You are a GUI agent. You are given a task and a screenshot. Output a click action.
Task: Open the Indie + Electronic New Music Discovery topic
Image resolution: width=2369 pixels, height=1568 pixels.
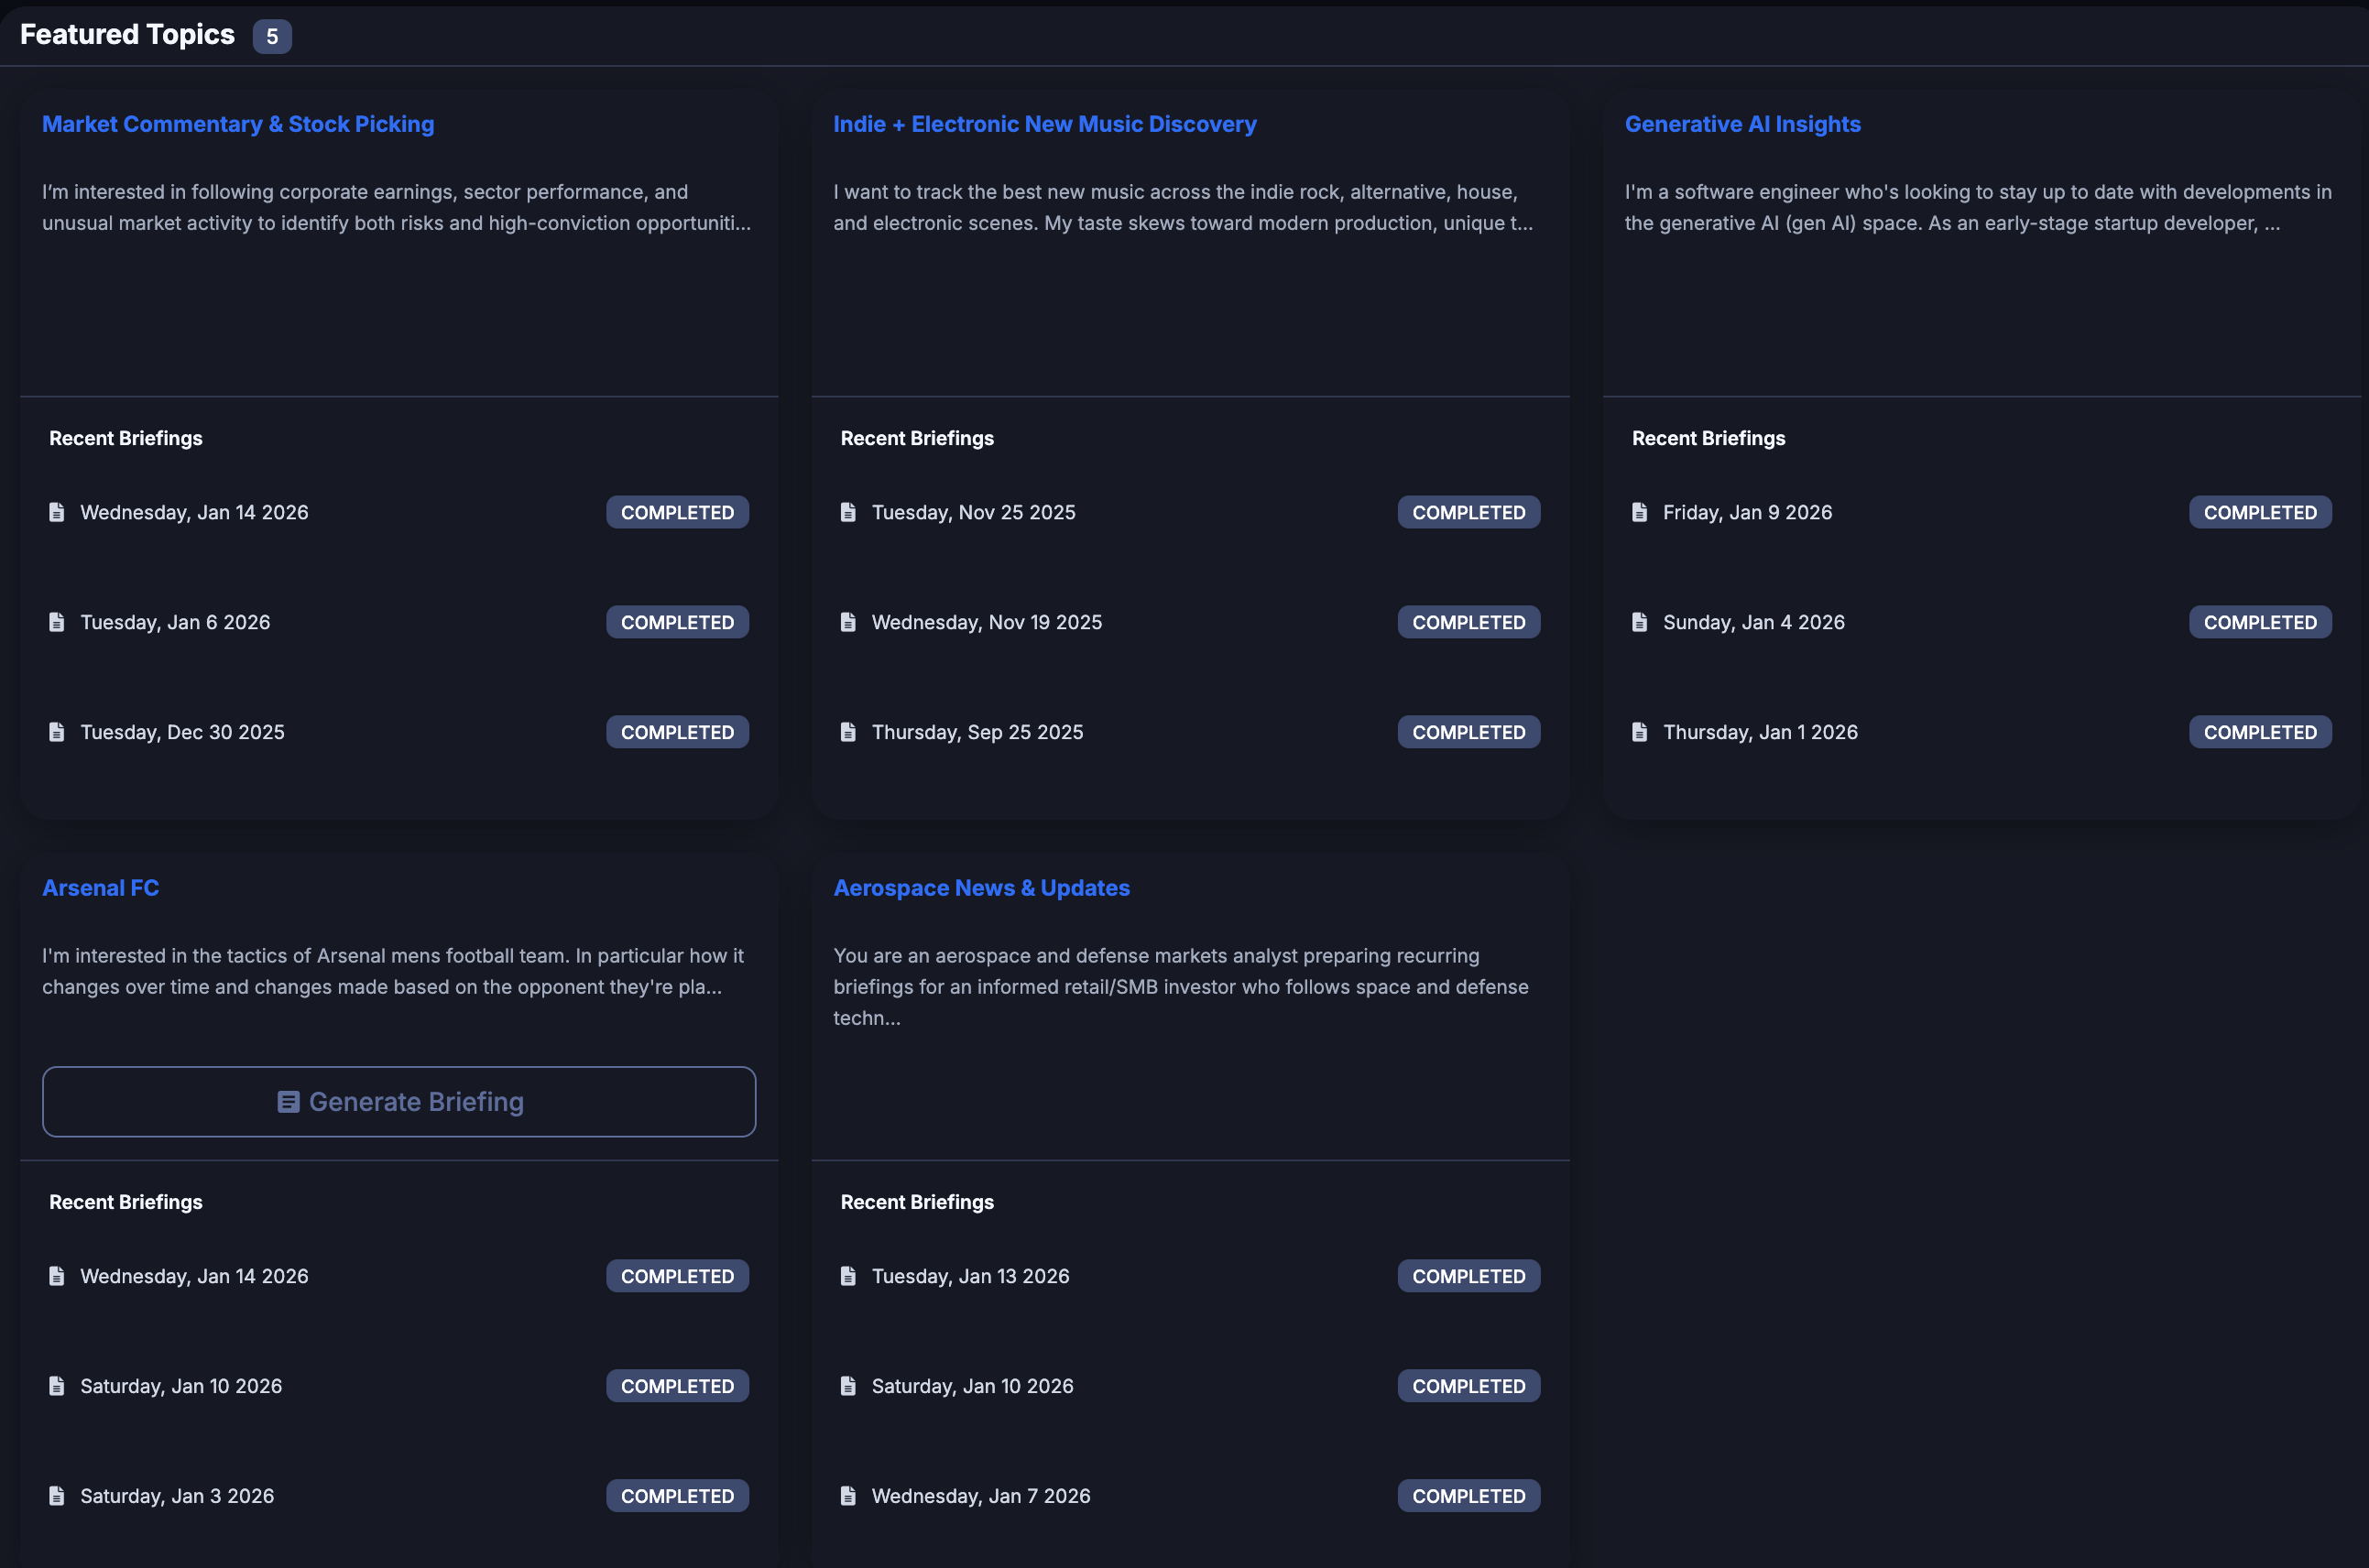click(1045, 124)
